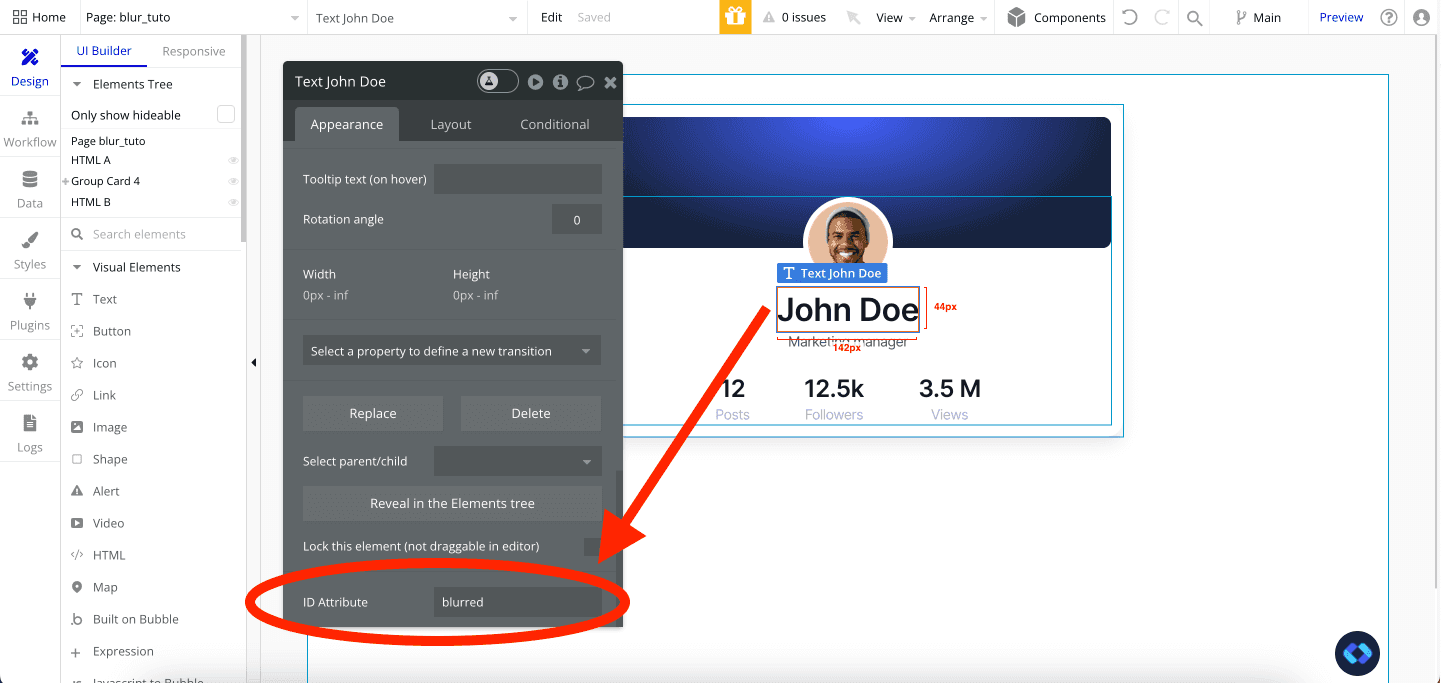Open comments bubble in property editor
The image size is (1441, 683).
pos(586,82)
